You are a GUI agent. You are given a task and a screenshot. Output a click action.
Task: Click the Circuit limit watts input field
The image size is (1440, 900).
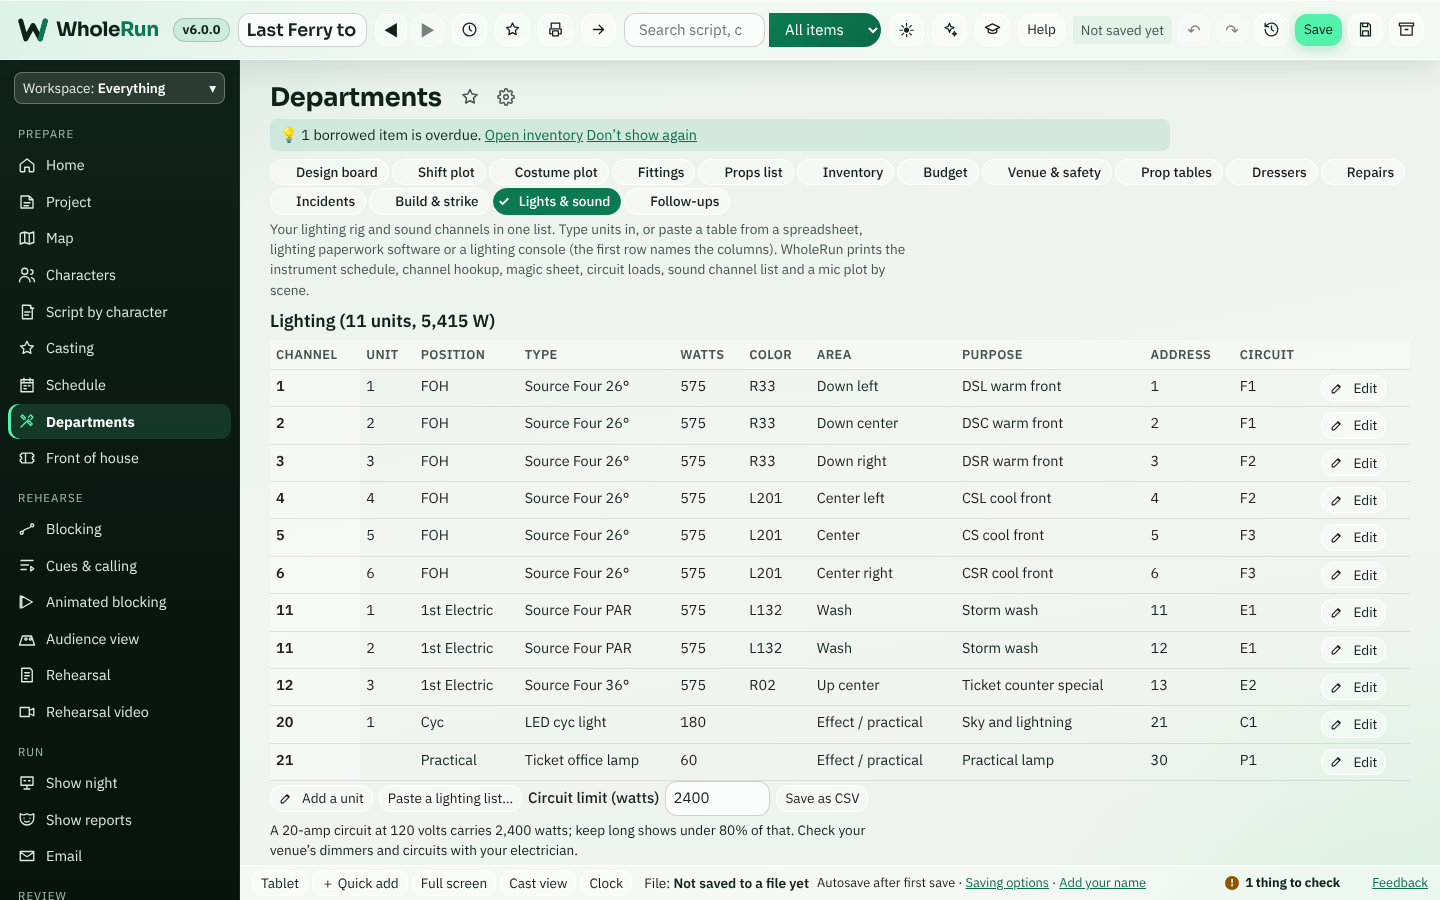coord(717,798)
